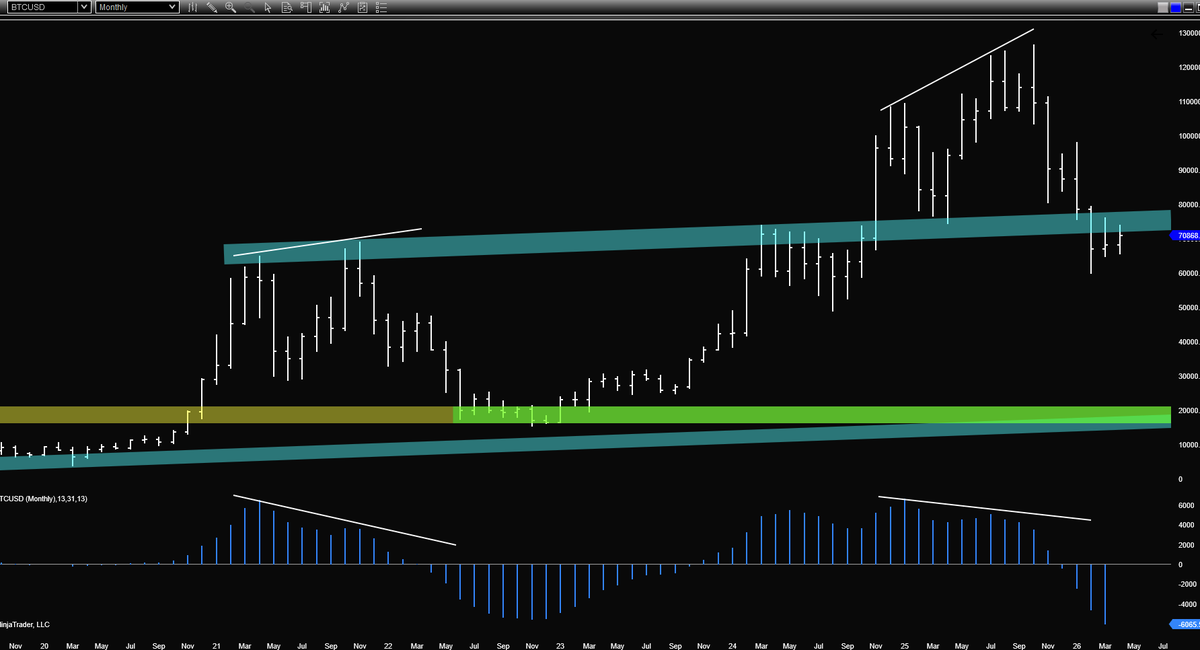
Task: Select the cursor pointer tool
Action: [x=268, y=7]
